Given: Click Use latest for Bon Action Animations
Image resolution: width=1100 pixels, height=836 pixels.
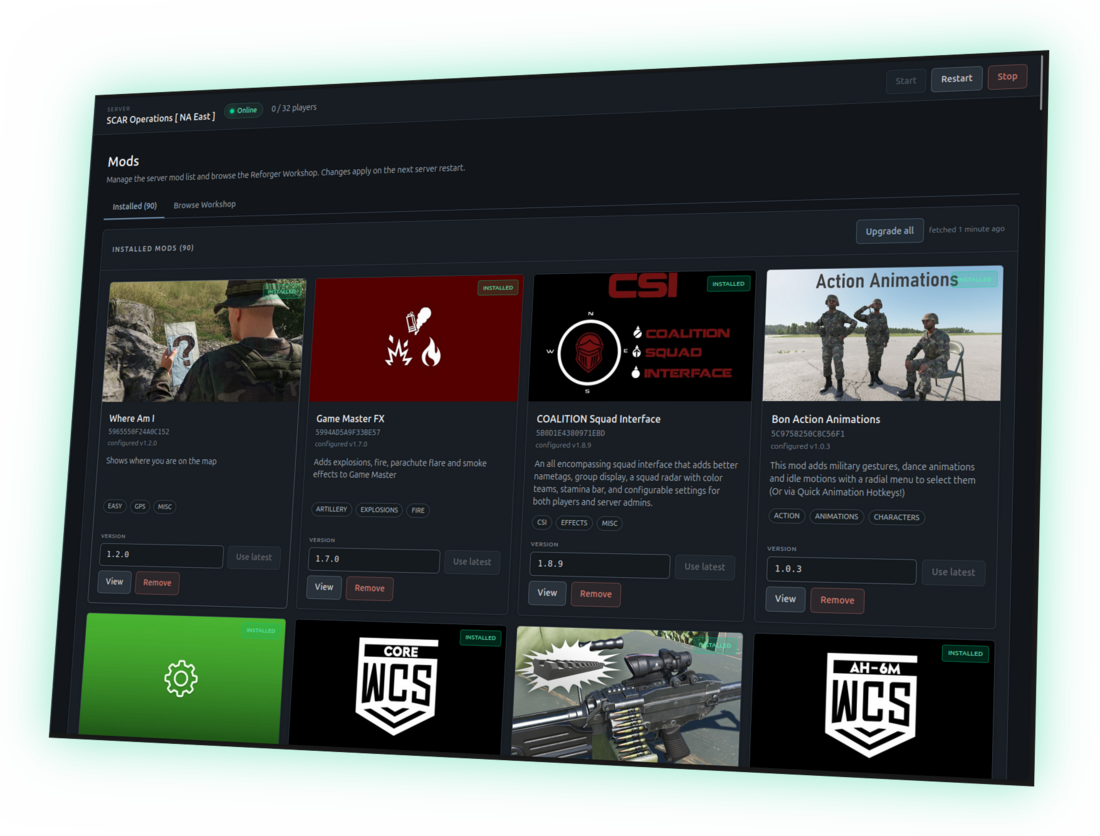Looking at the screenshot, I should point(953,572).
